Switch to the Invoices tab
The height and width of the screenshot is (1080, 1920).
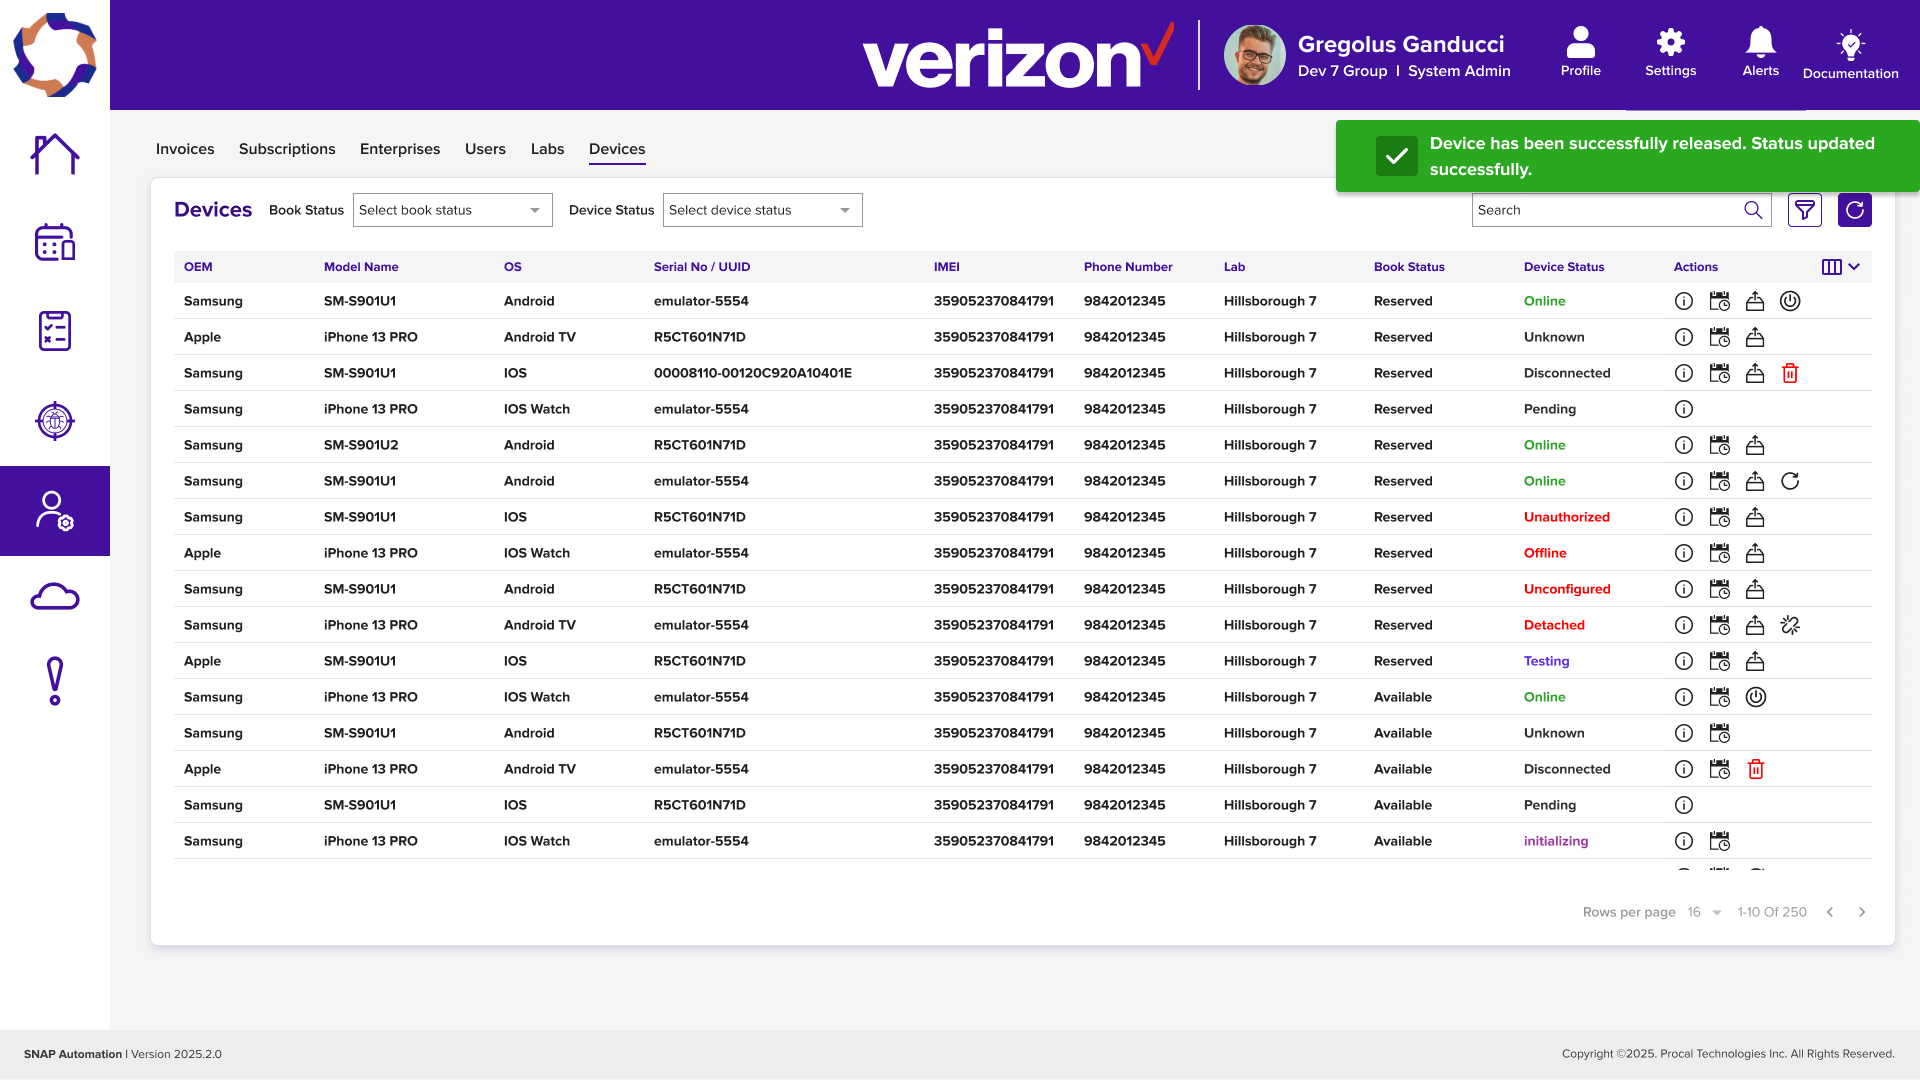(185, 149)
